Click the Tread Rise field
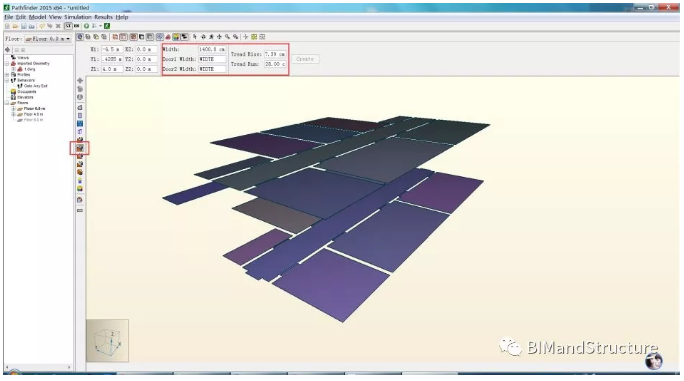The width and height of the screenshot is (684, 381). [x=275, y=54]
